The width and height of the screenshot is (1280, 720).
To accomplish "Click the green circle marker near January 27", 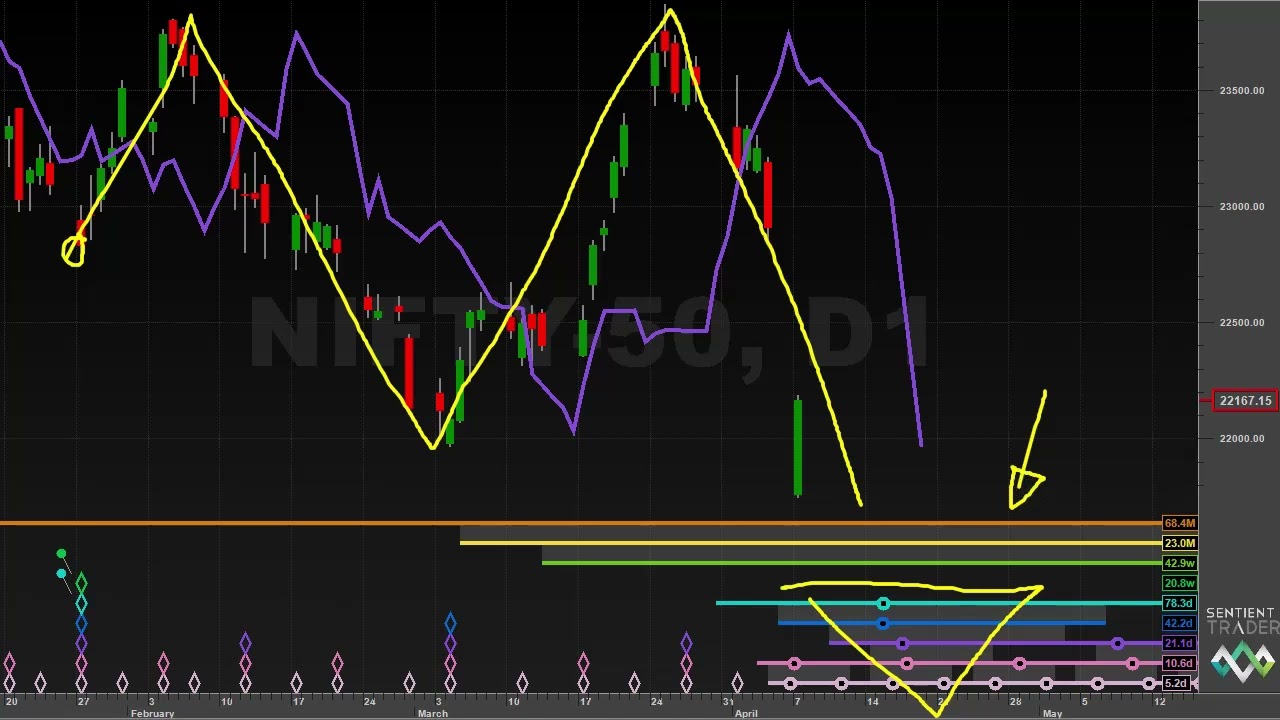I will point(61,554).
